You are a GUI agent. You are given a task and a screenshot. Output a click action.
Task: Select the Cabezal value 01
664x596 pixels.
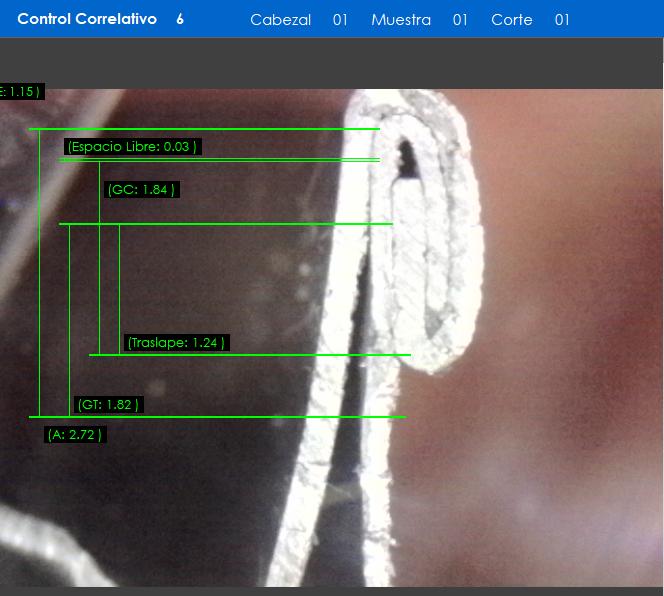click(x=340, y=20)
